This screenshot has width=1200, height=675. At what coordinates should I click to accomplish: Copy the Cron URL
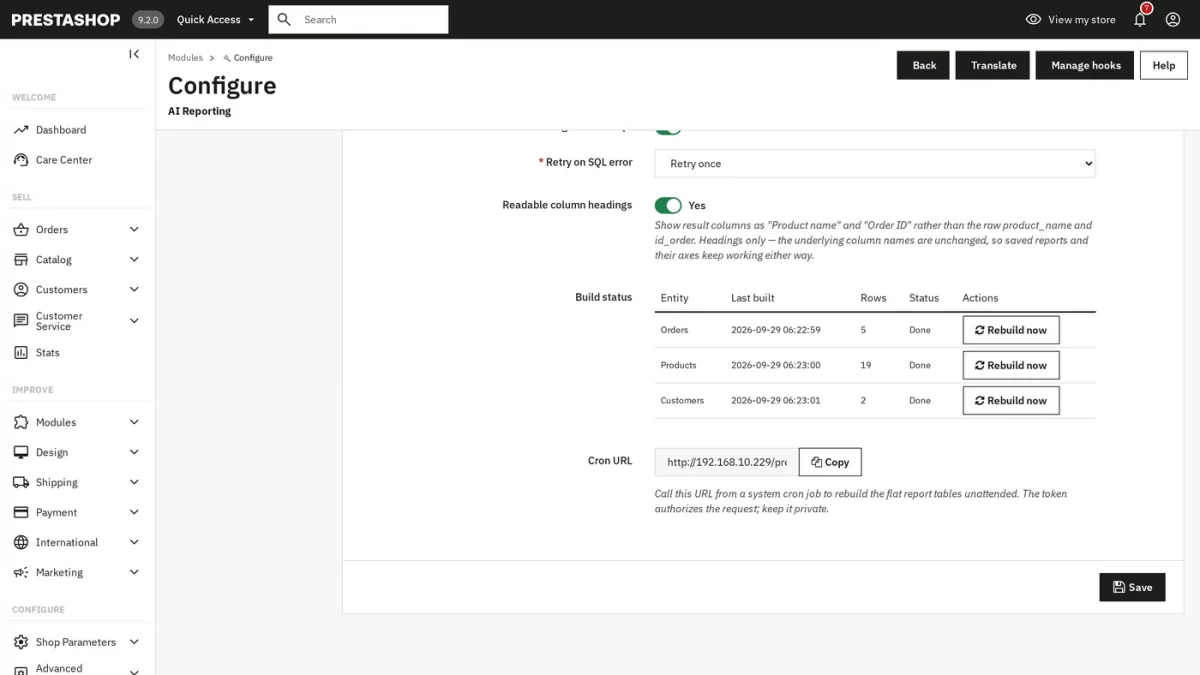coord(830,462)
